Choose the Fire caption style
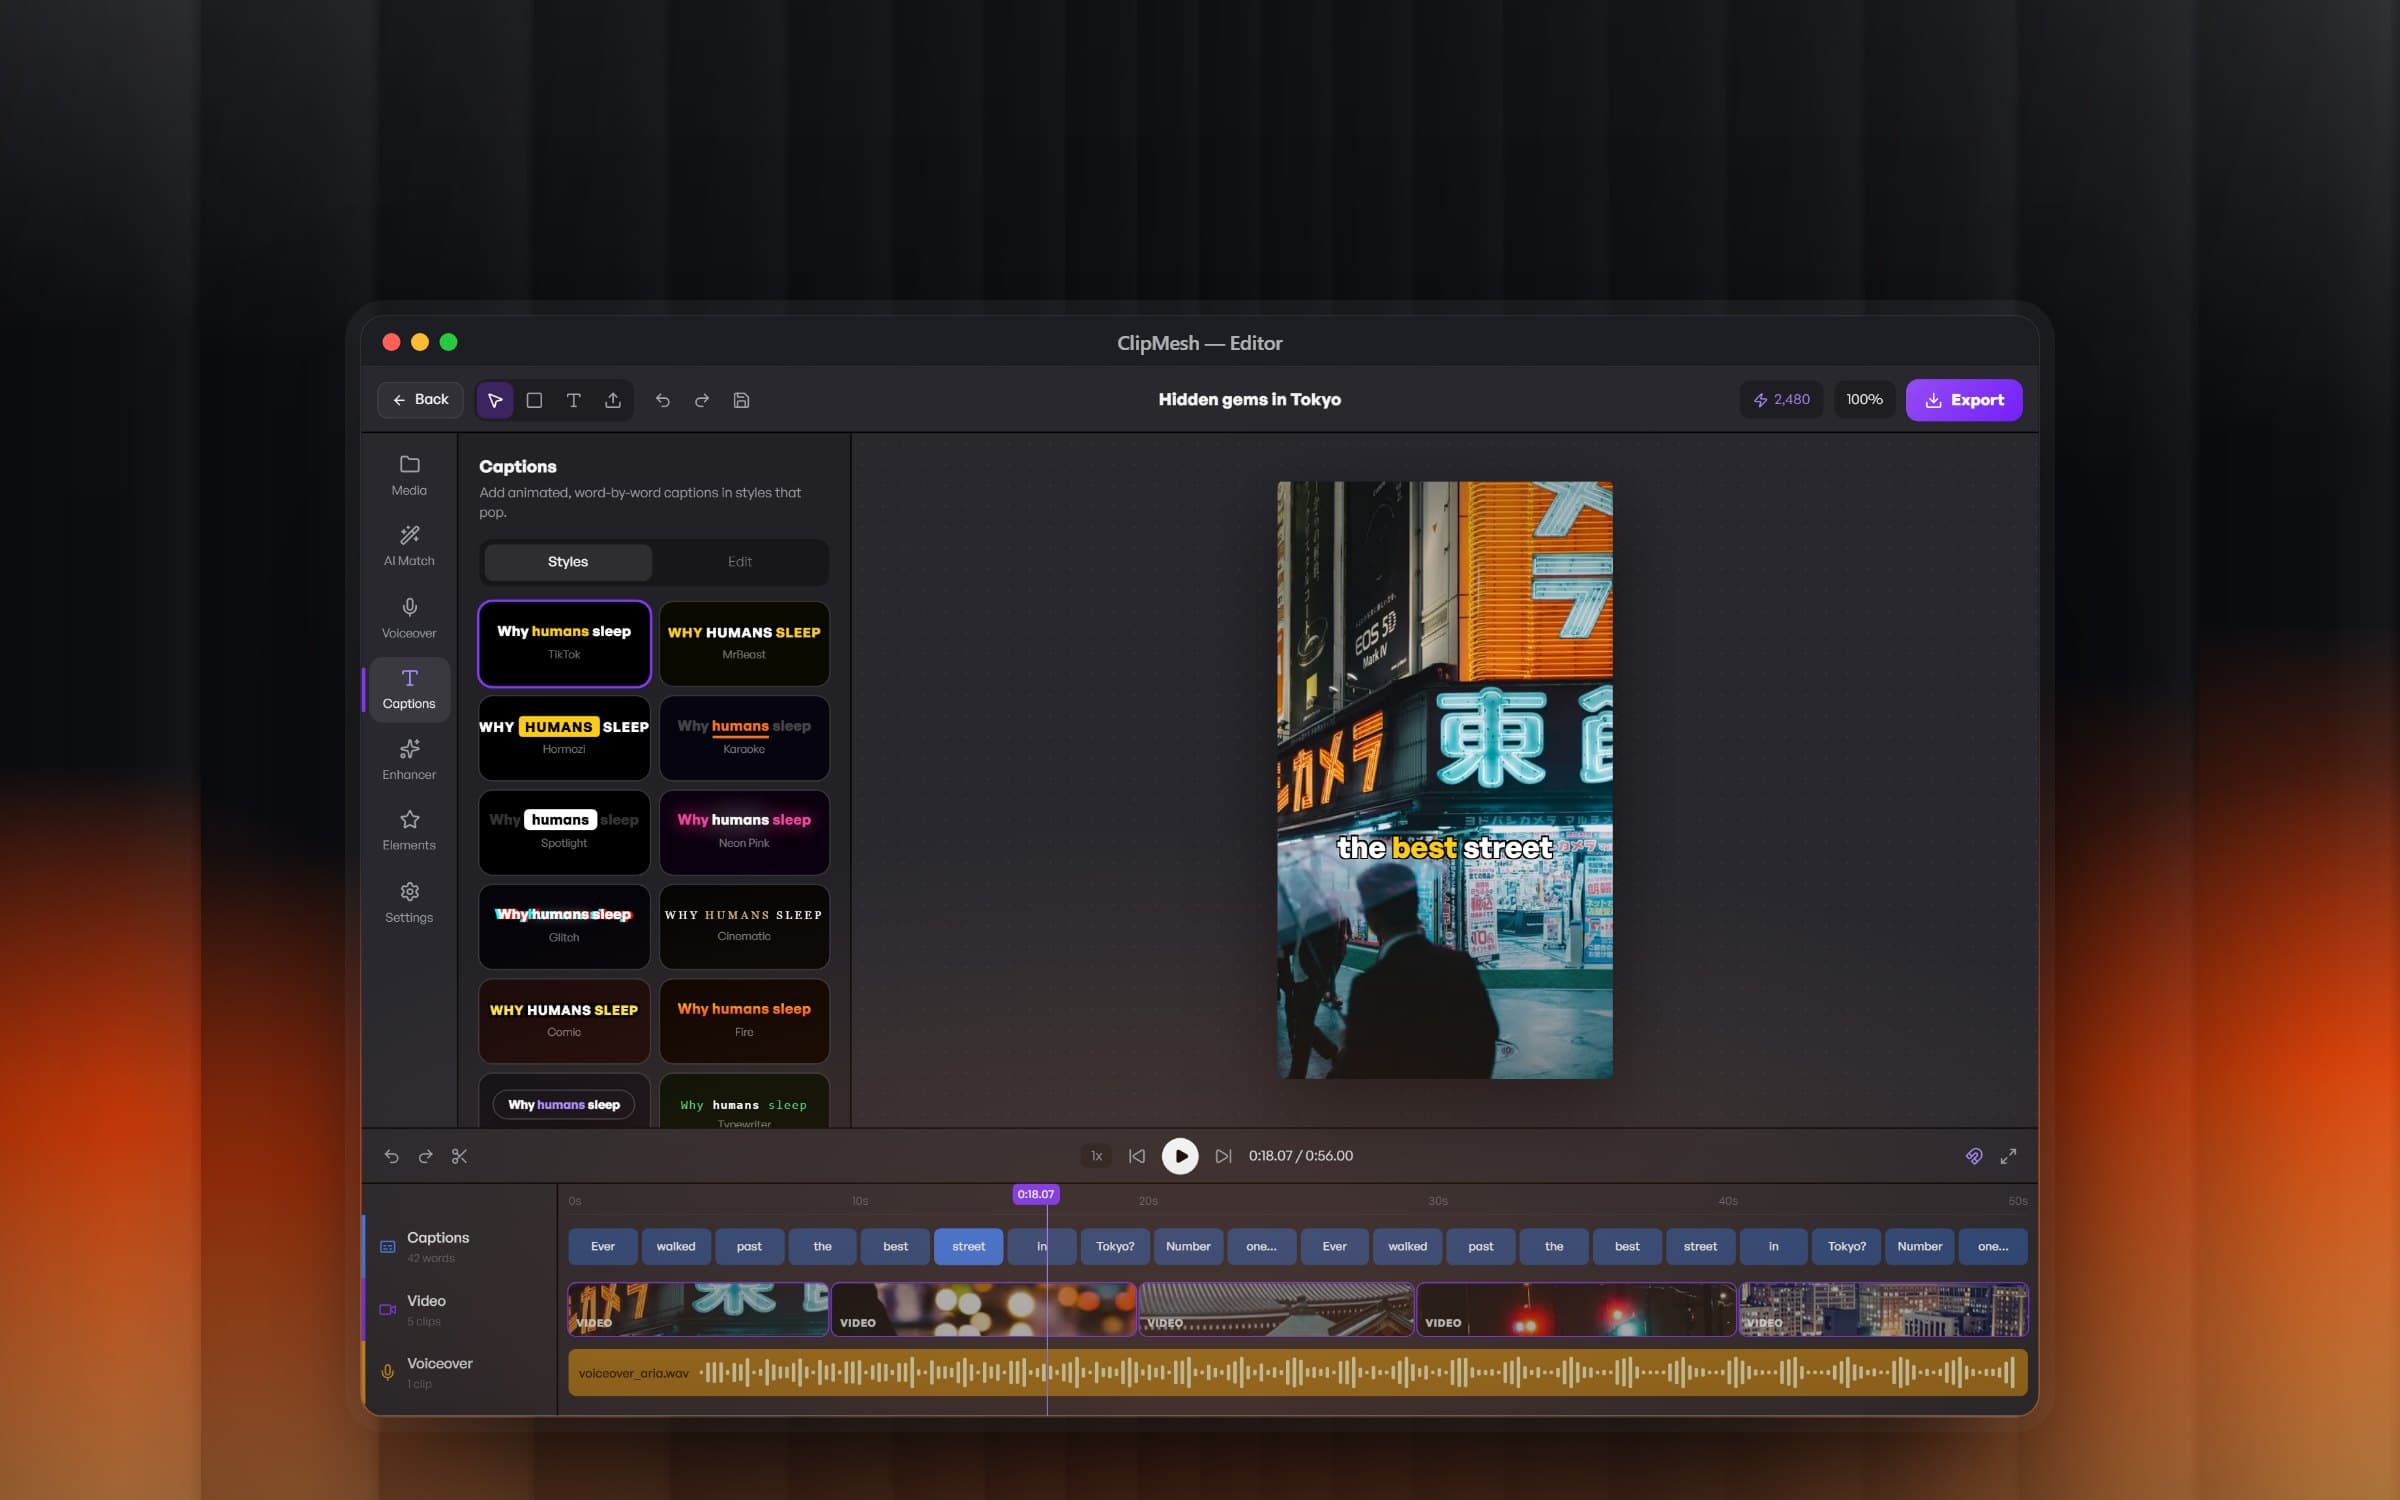The image size is (2400, 1500). [744, 1020]
